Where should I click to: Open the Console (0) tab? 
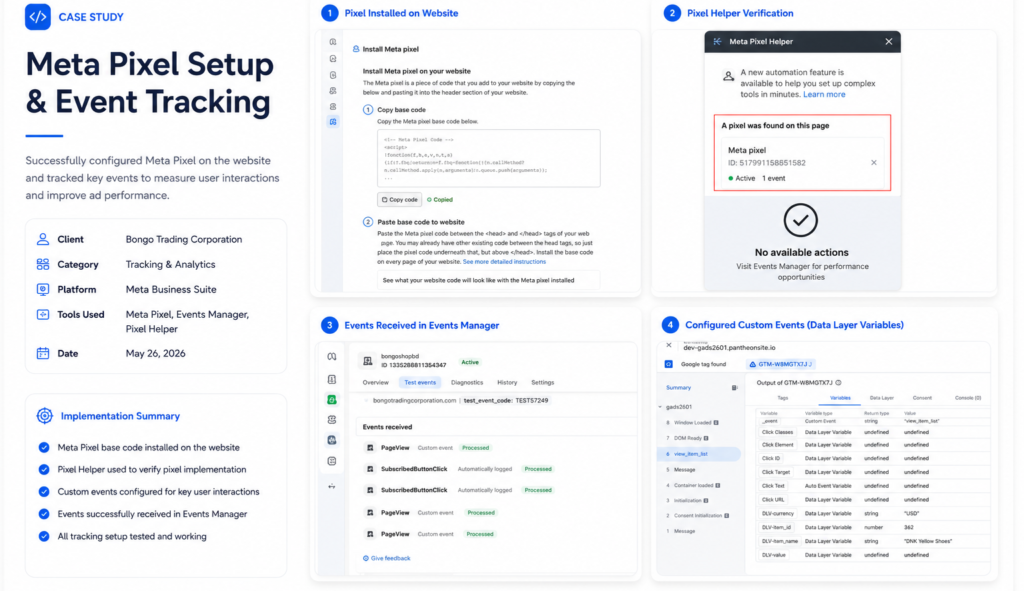pyautogui.click(x=968, y=398)
